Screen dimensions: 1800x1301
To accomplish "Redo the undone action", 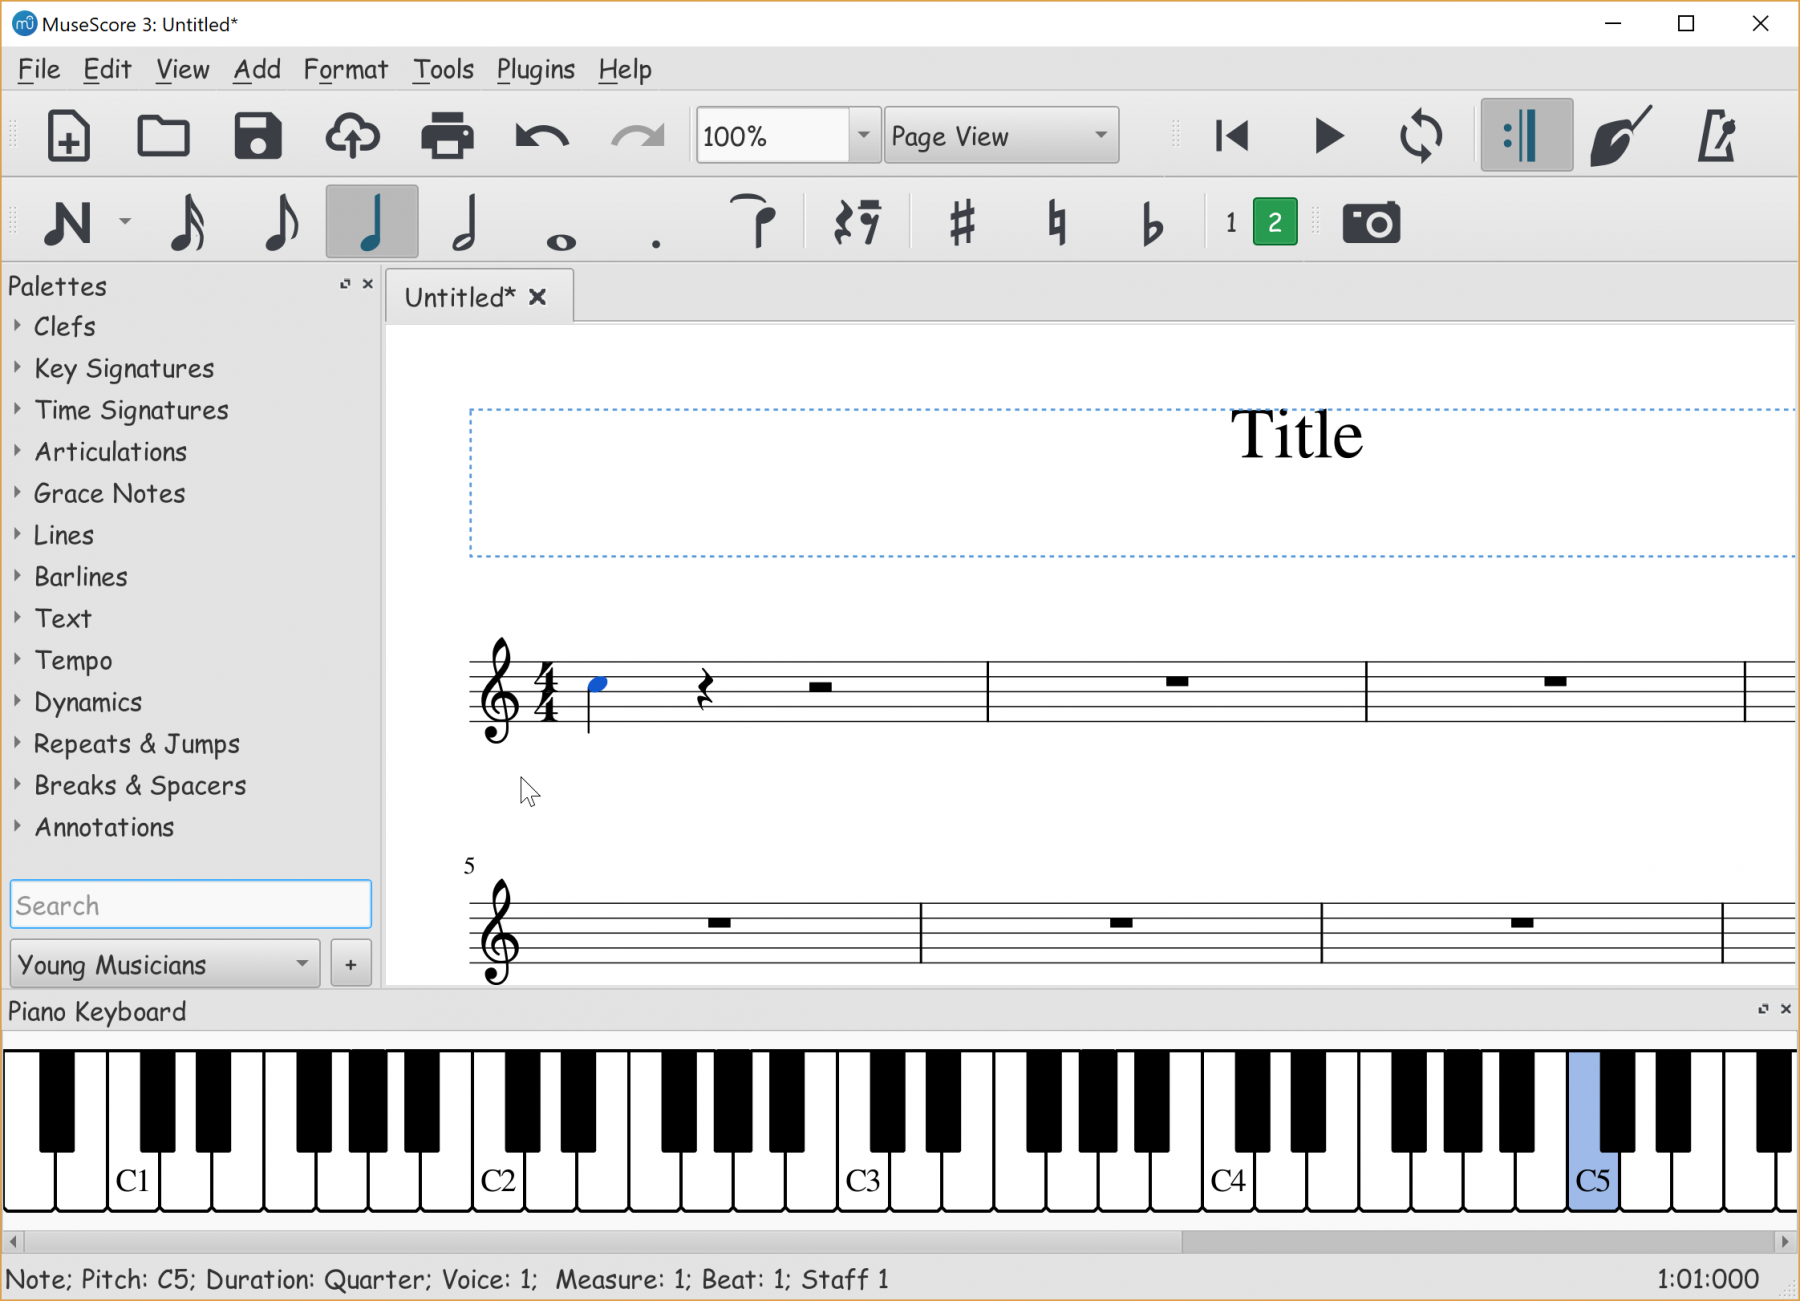I will 637,136.
